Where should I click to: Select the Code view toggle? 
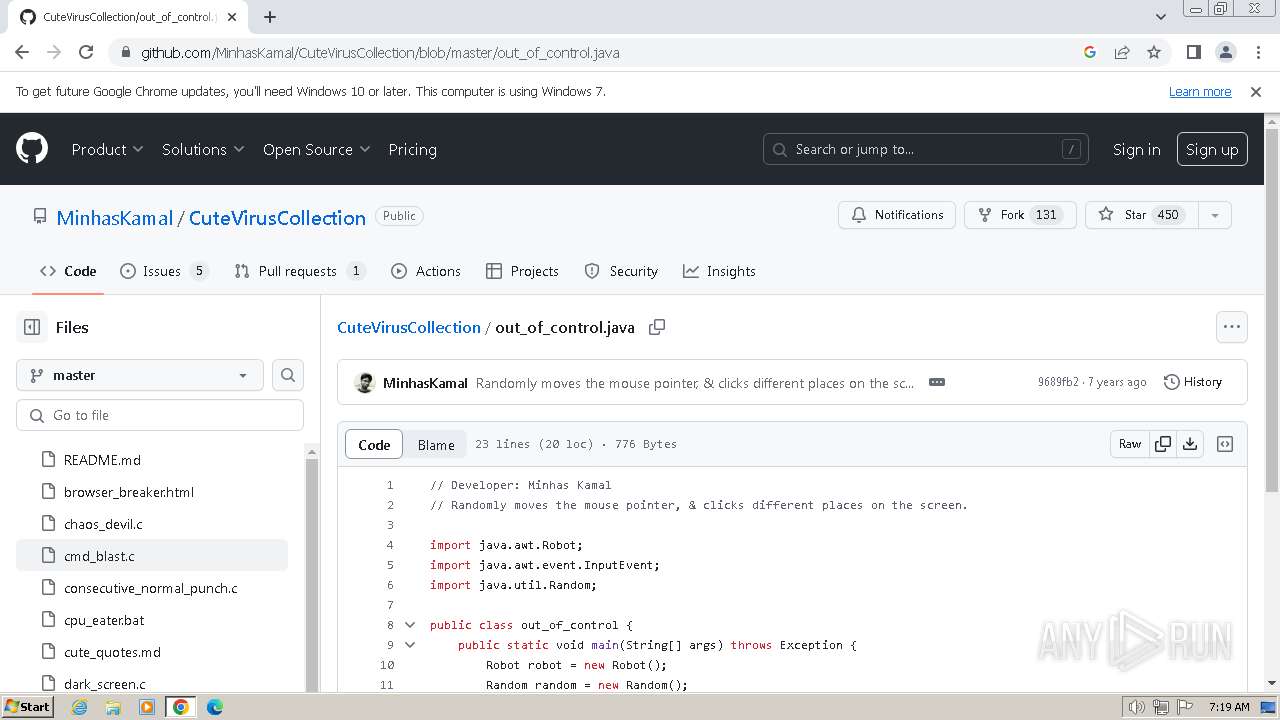(374, 445)
